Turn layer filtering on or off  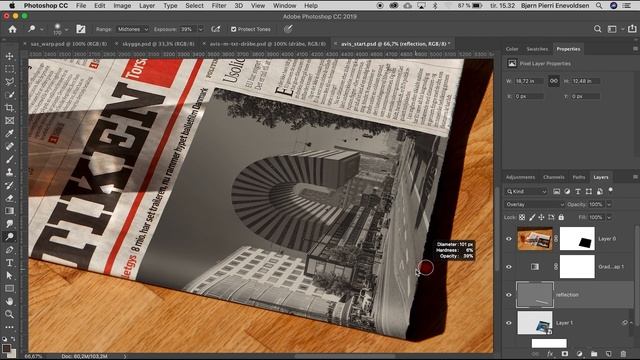(611, 190)
